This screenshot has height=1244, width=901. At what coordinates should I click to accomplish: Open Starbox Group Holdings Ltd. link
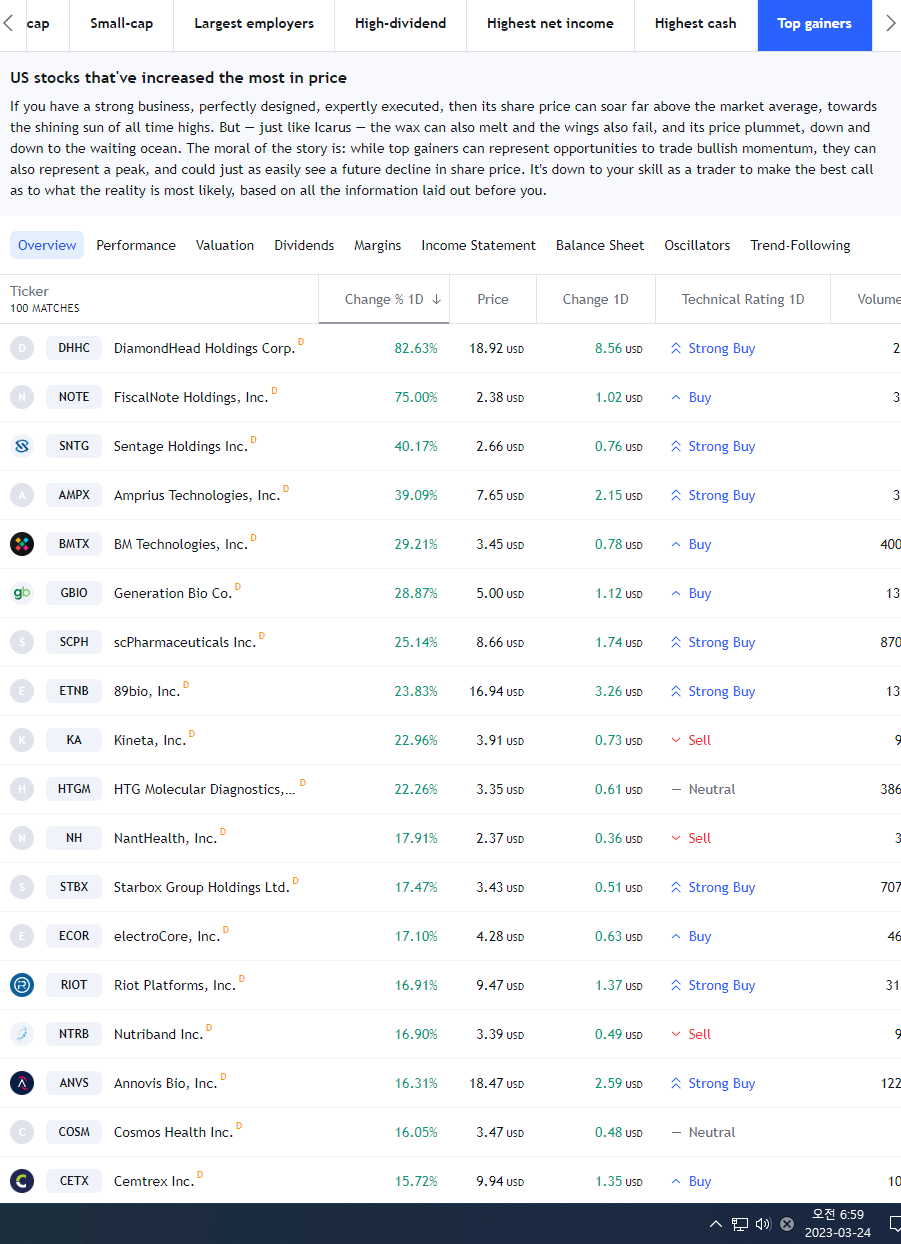(201, 887)
